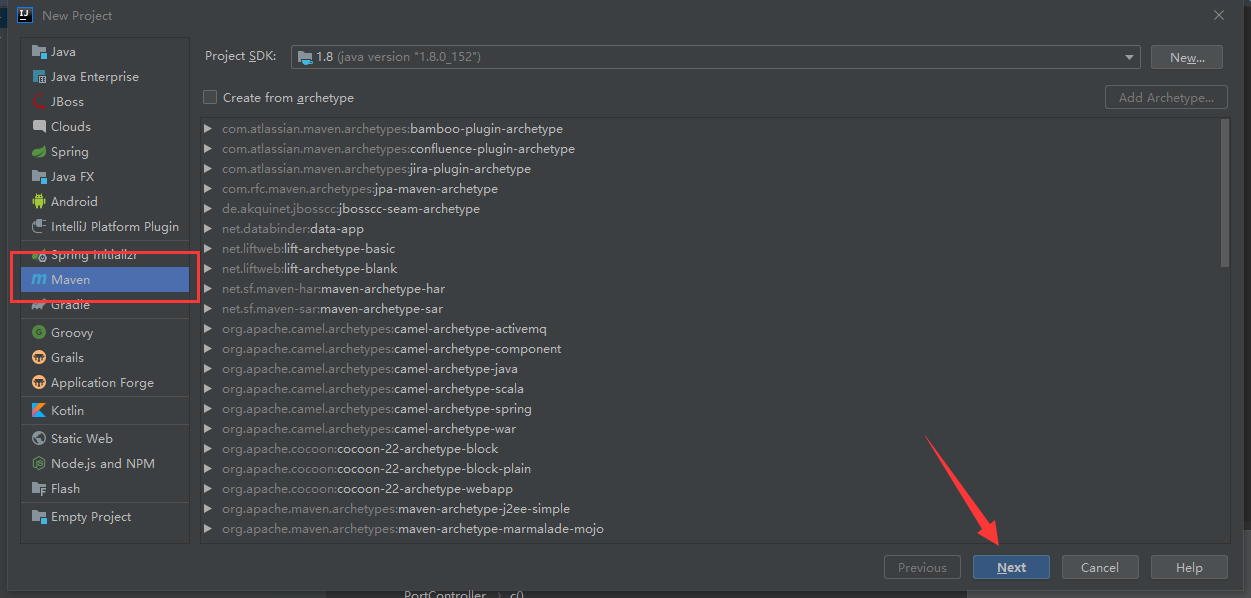Expand jira-plugin-archetype entry
1251x598 pixels.
[208, 169]
